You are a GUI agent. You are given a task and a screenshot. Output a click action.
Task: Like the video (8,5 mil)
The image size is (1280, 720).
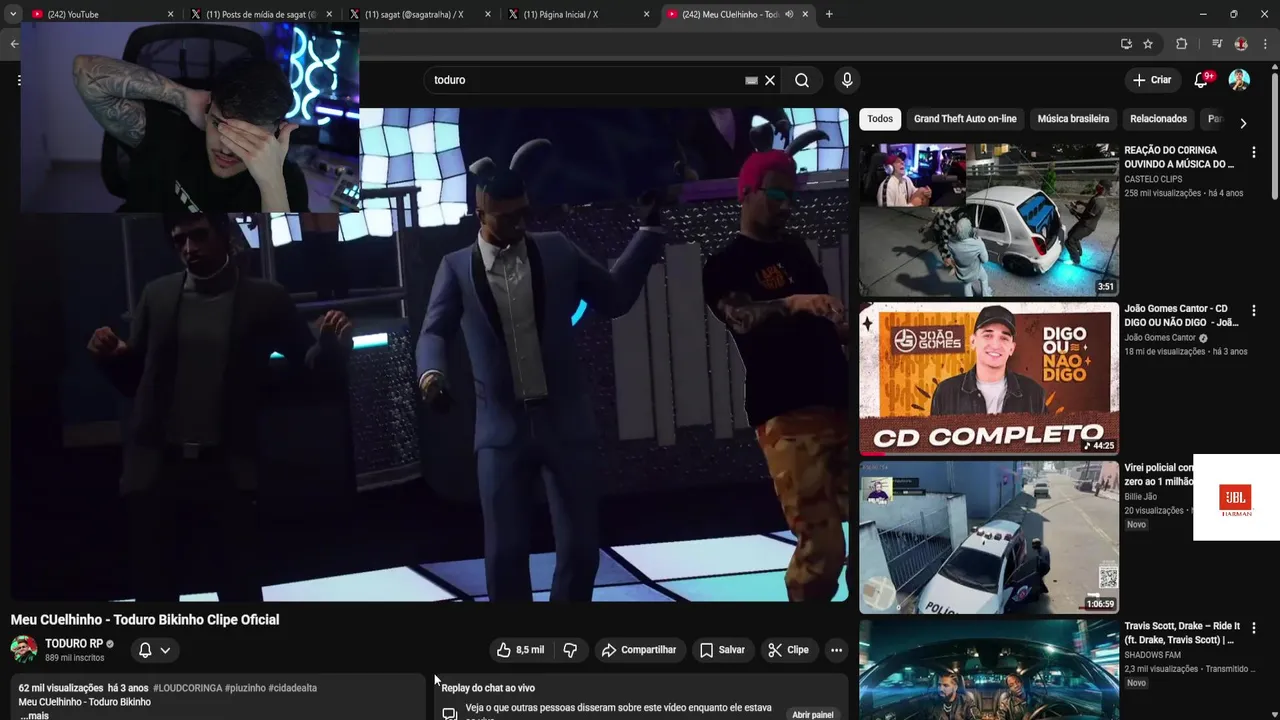point(520,650)
